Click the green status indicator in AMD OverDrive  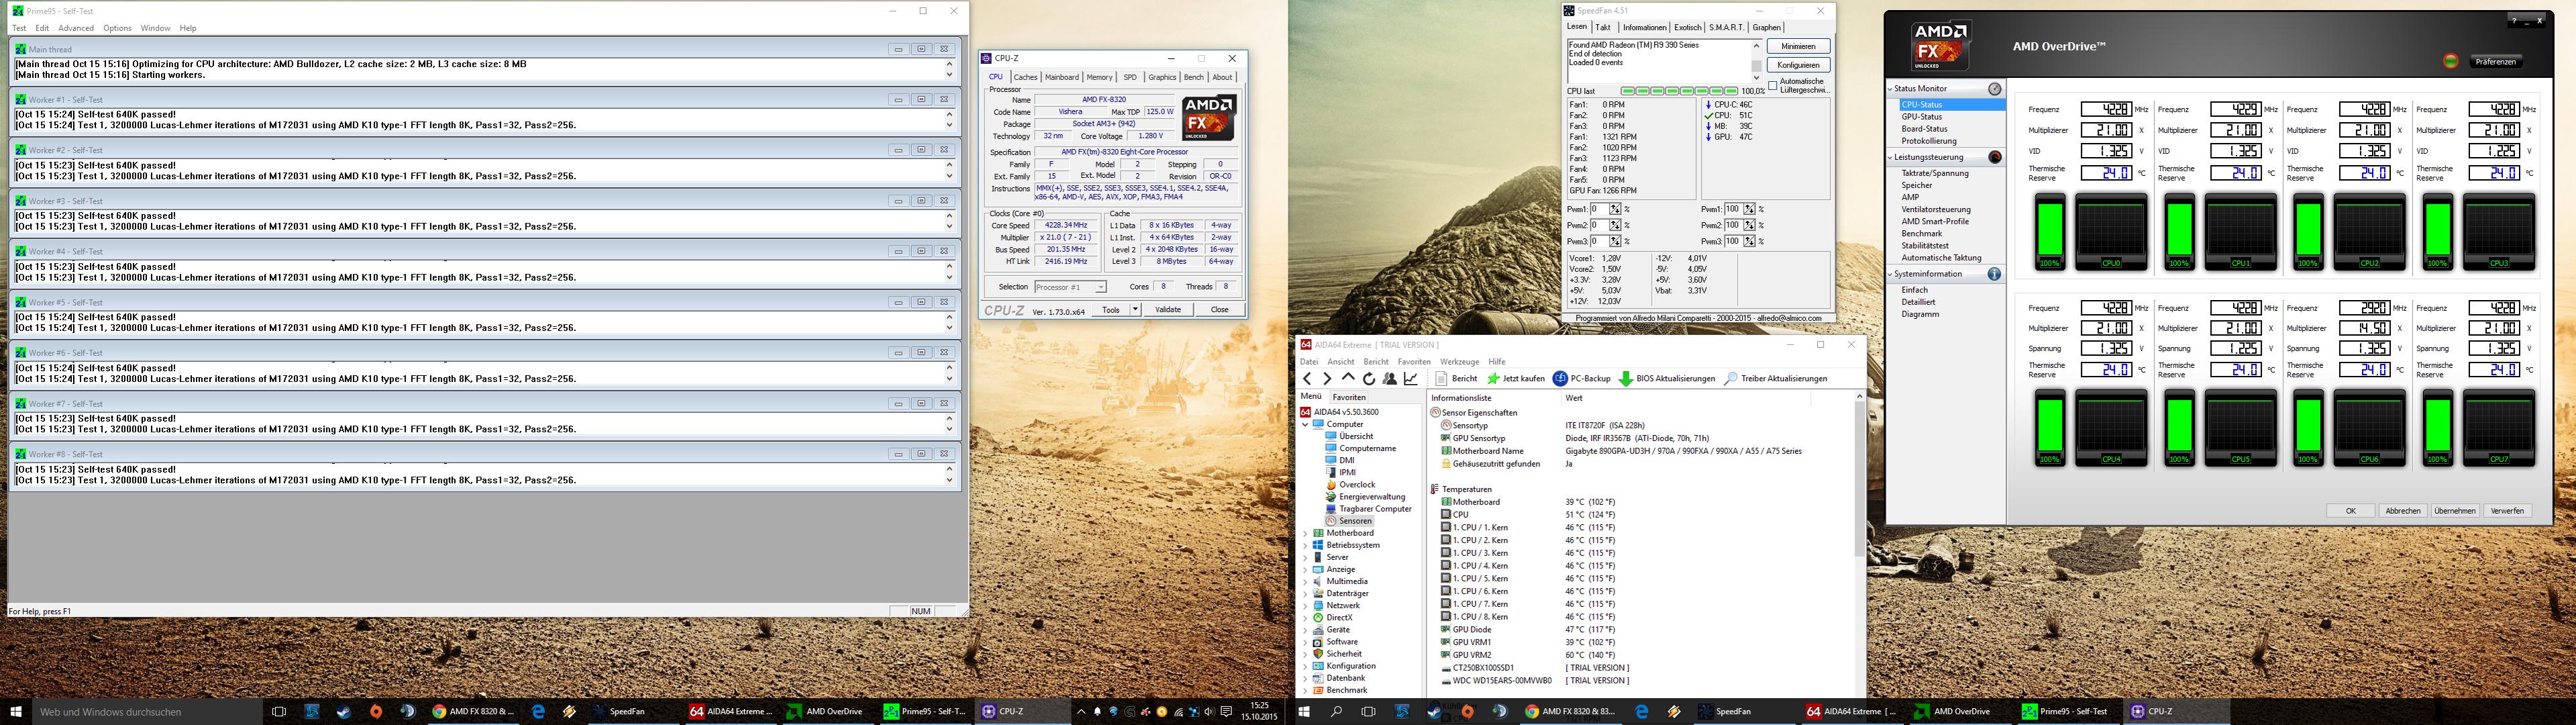point(2450,62)
